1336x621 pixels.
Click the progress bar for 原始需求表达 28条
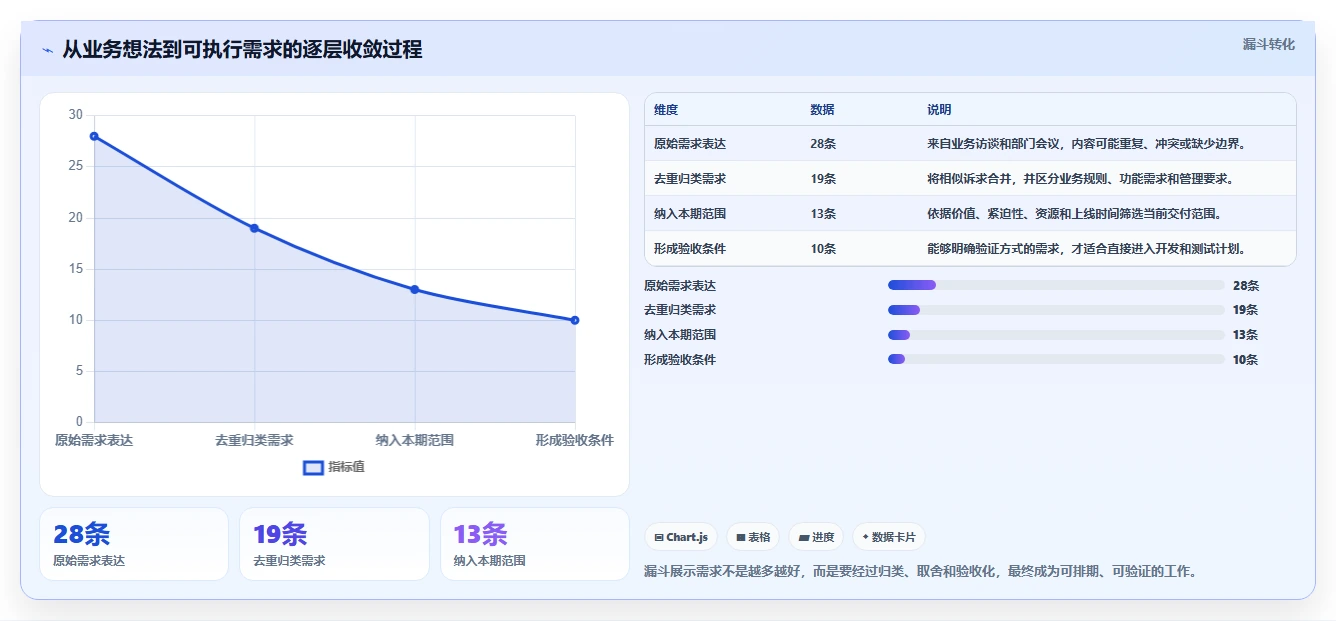click(1056, 285)
